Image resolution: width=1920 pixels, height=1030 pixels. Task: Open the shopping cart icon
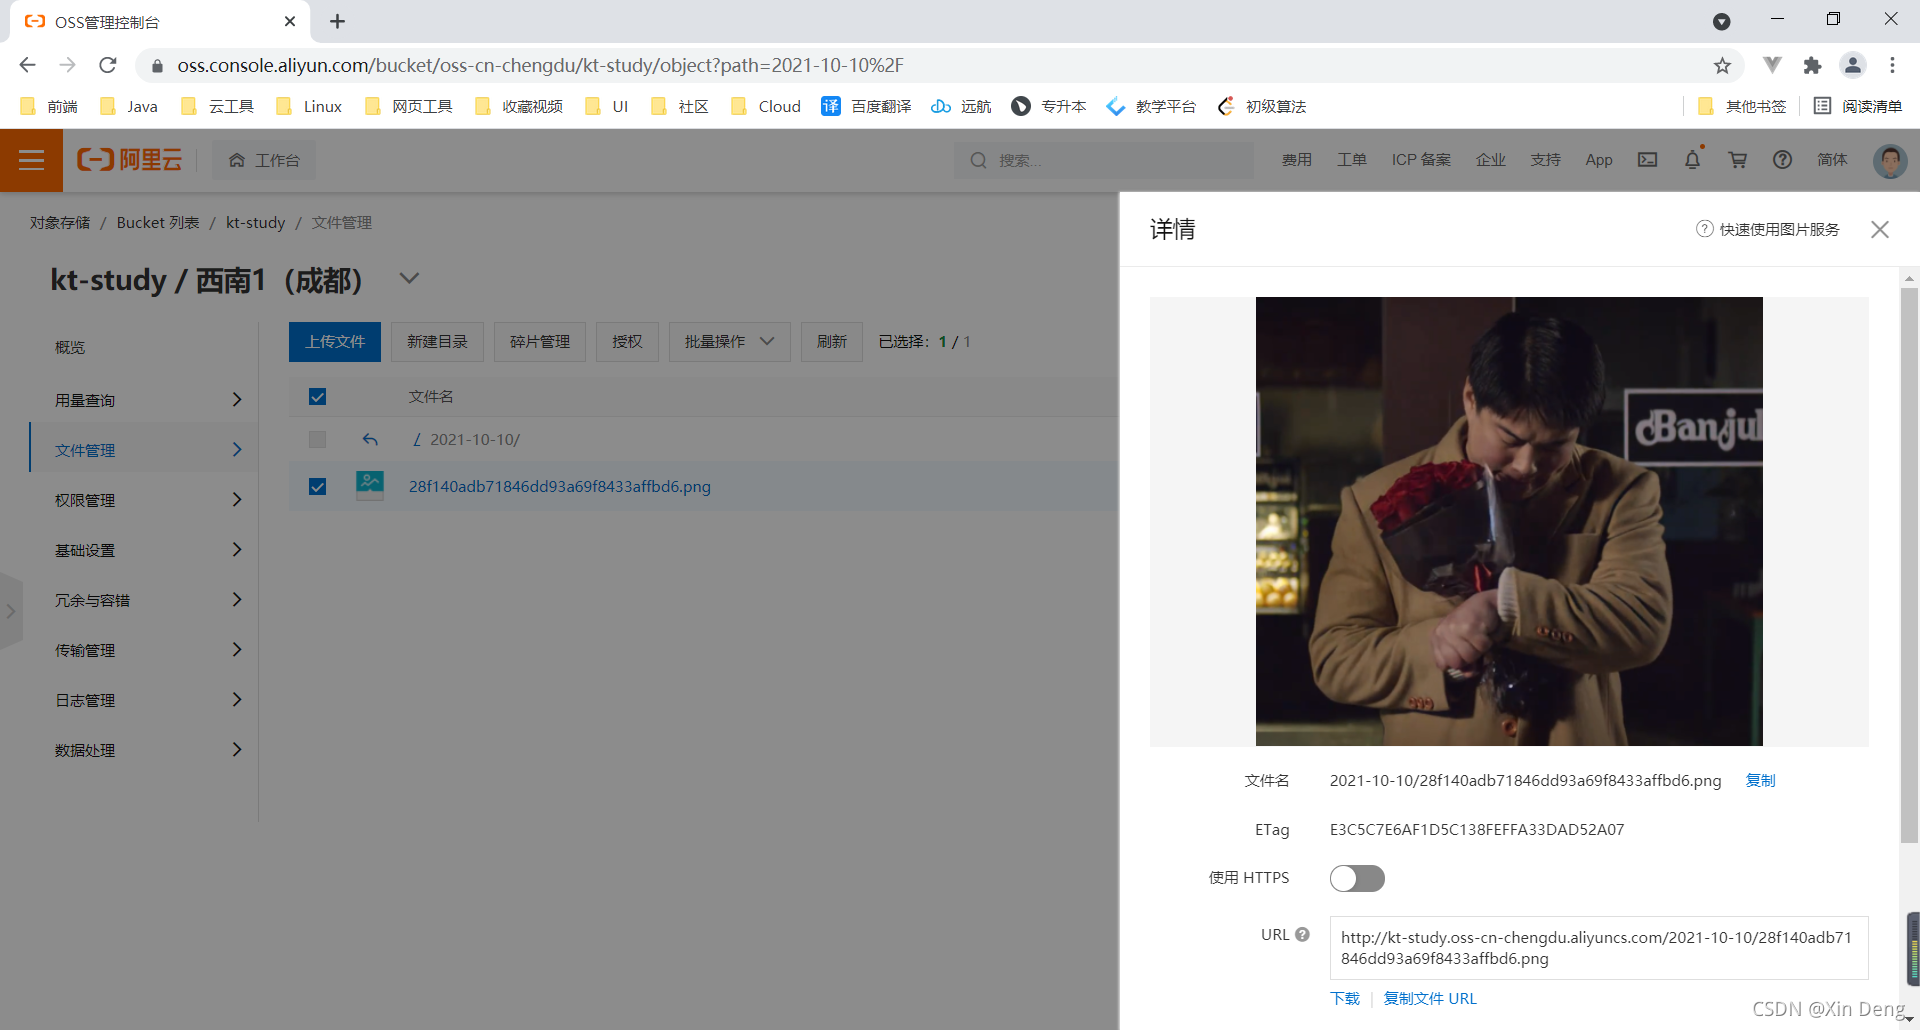[1738, 160]
